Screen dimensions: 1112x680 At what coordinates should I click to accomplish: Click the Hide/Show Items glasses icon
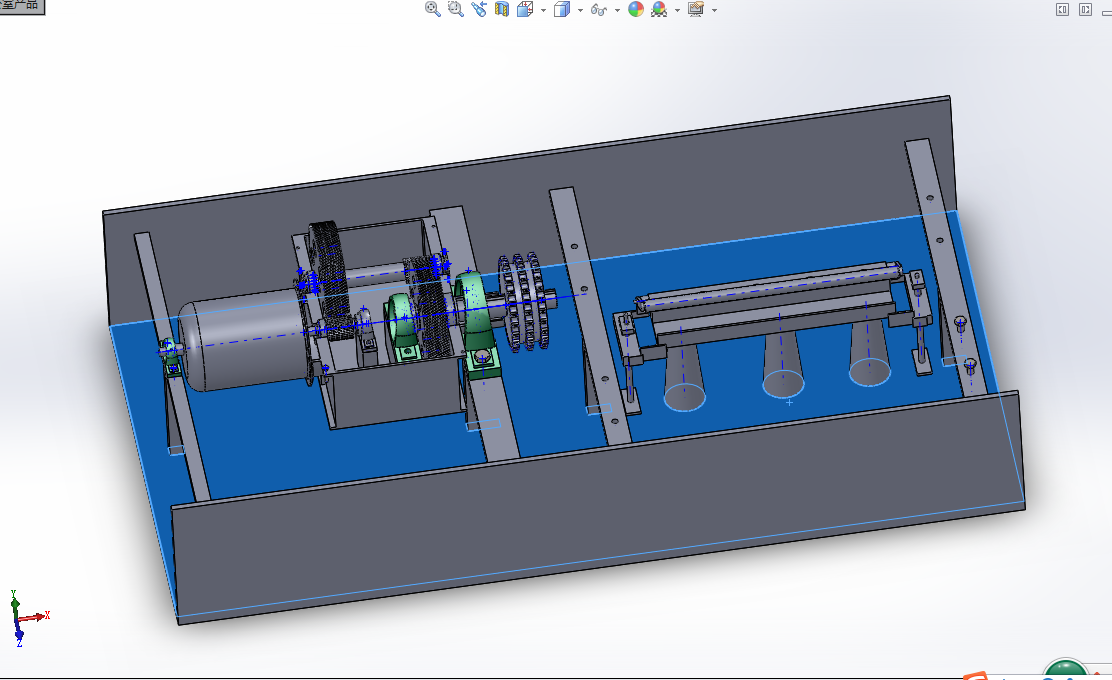click(x=599, y=9)
